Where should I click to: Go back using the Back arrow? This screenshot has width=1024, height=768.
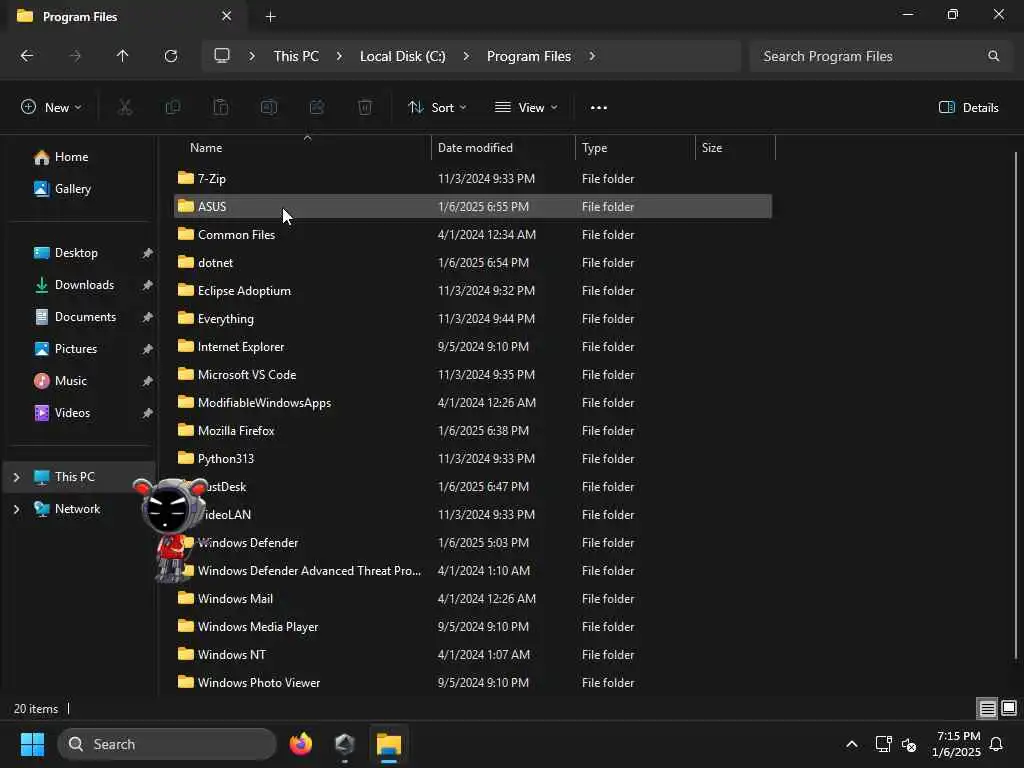pos(27,56)
